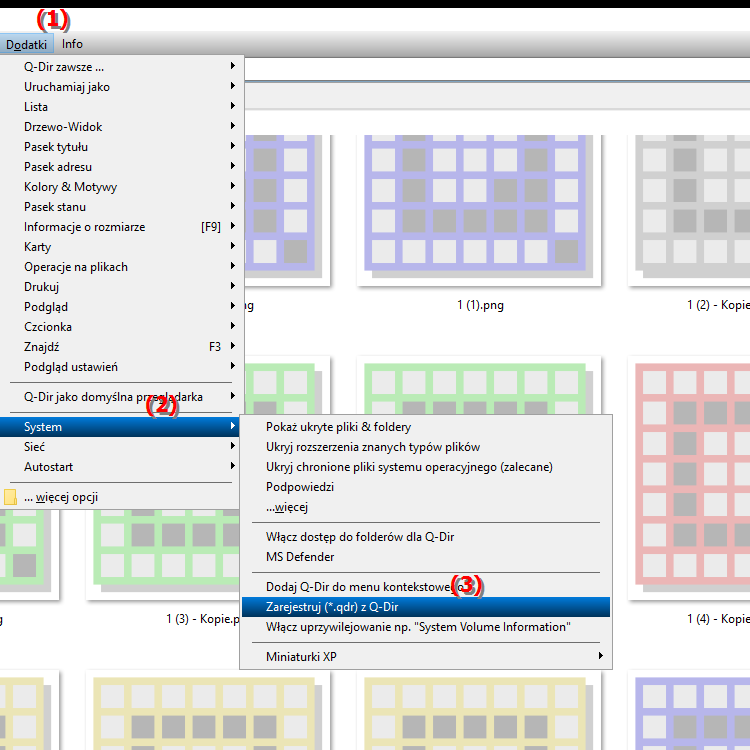Select Włącz uprzywilejowanie System Volume Information
This screenshot has width=750, height=750.
(x=426, y=627)
